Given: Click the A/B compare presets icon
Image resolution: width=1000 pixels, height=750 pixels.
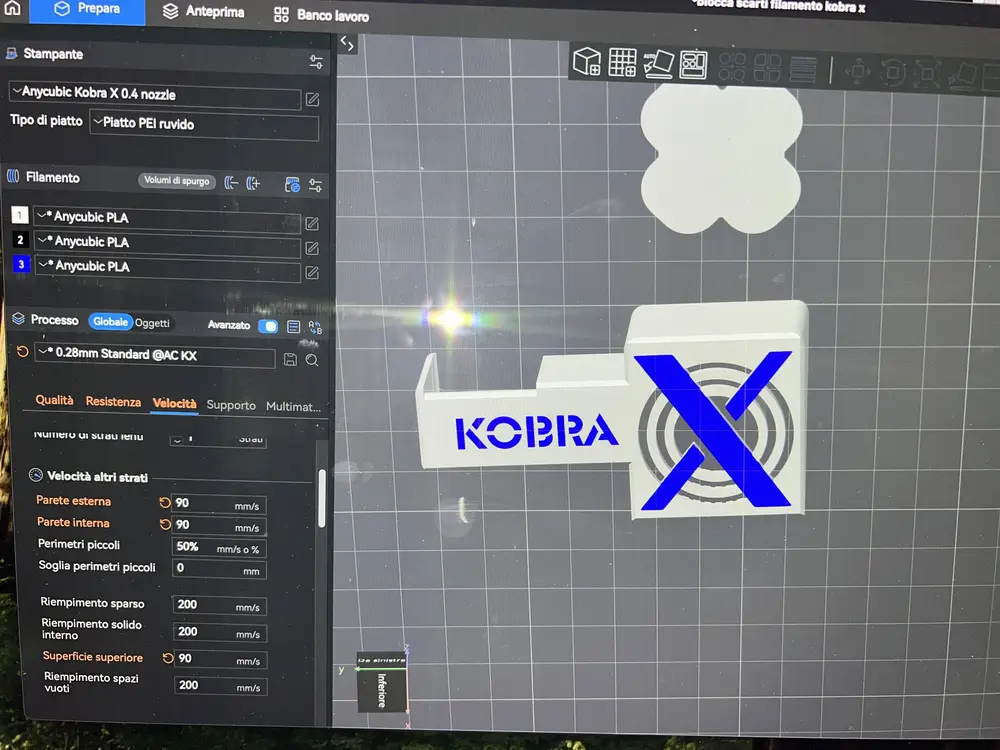Looking at the screenshot, I should pos(315,328).
